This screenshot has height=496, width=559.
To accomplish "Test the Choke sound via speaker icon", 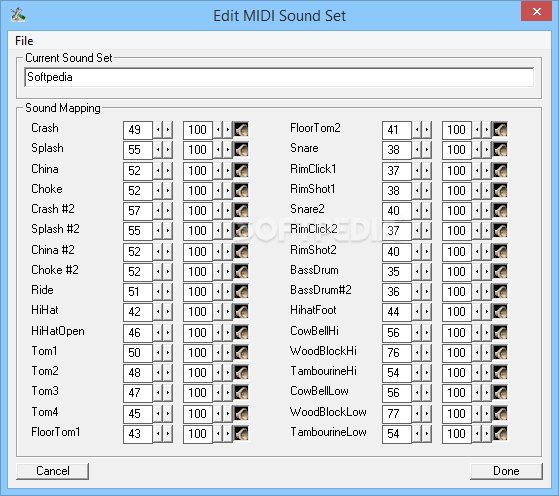I will (x=241, y=191).
